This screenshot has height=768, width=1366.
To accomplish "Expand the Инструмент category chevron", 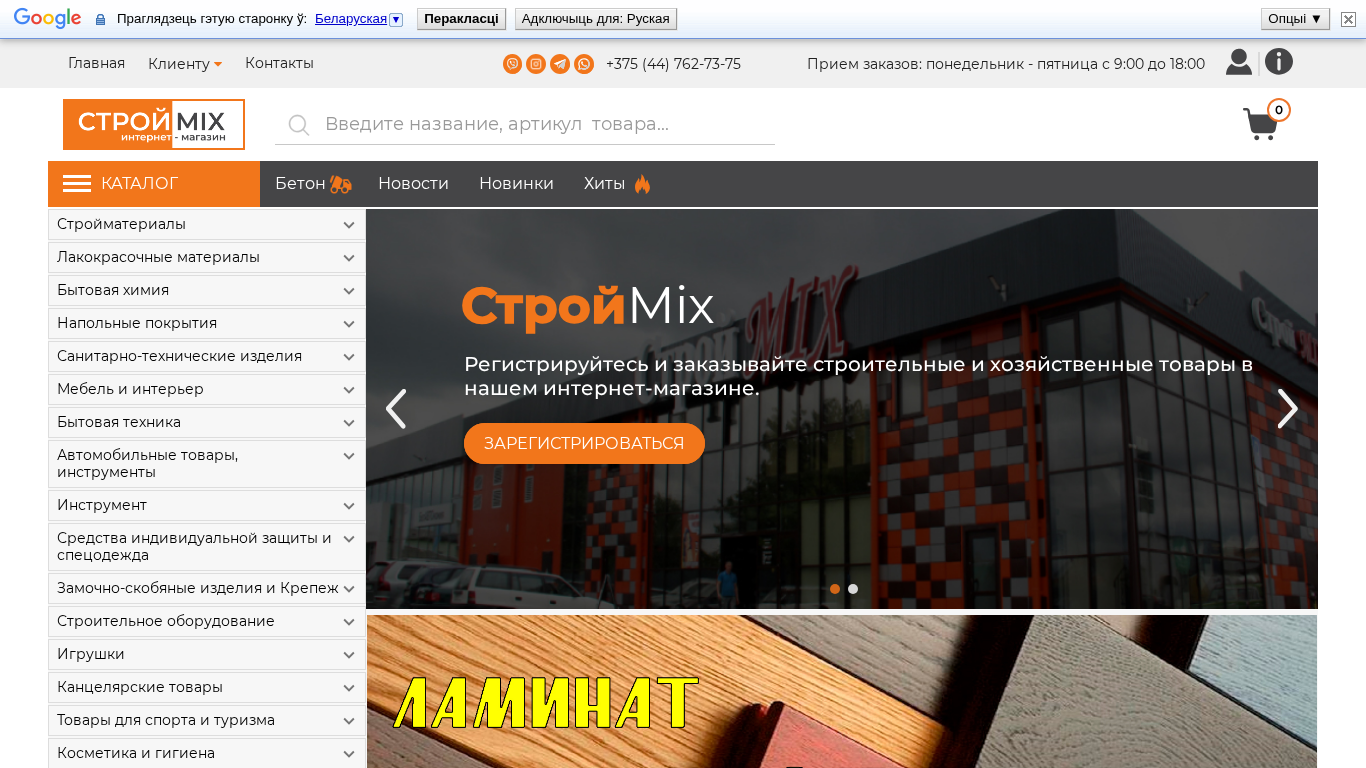I will click(349, 506).
